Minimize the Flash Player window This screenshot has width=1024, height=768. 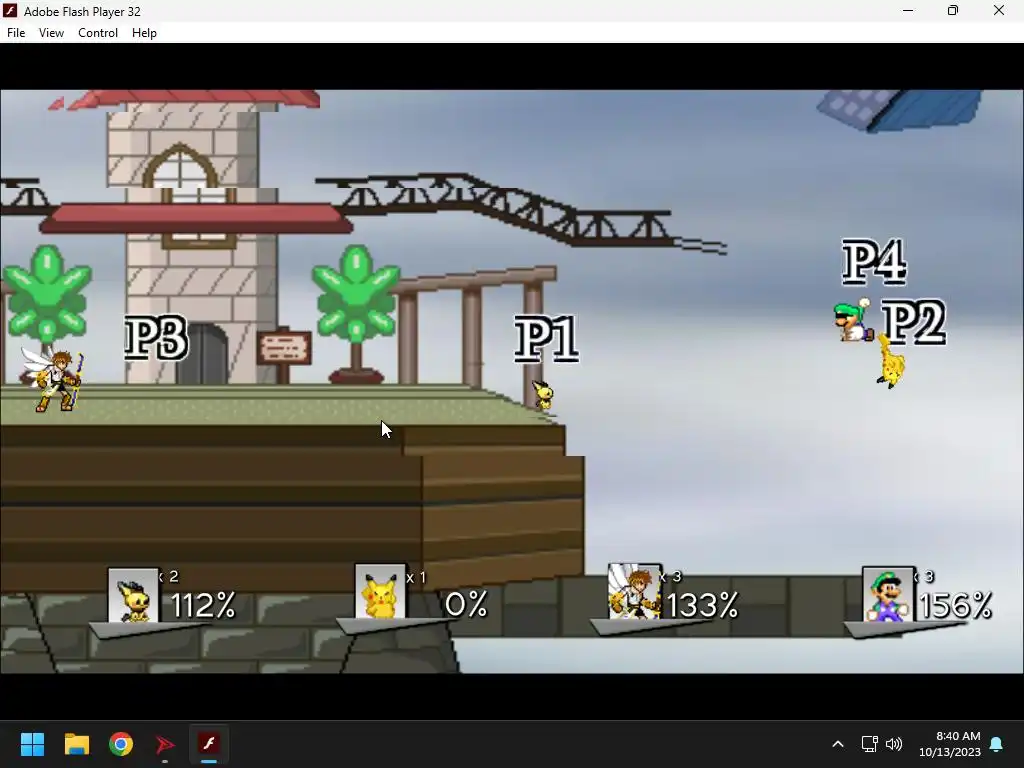[908, 10]
